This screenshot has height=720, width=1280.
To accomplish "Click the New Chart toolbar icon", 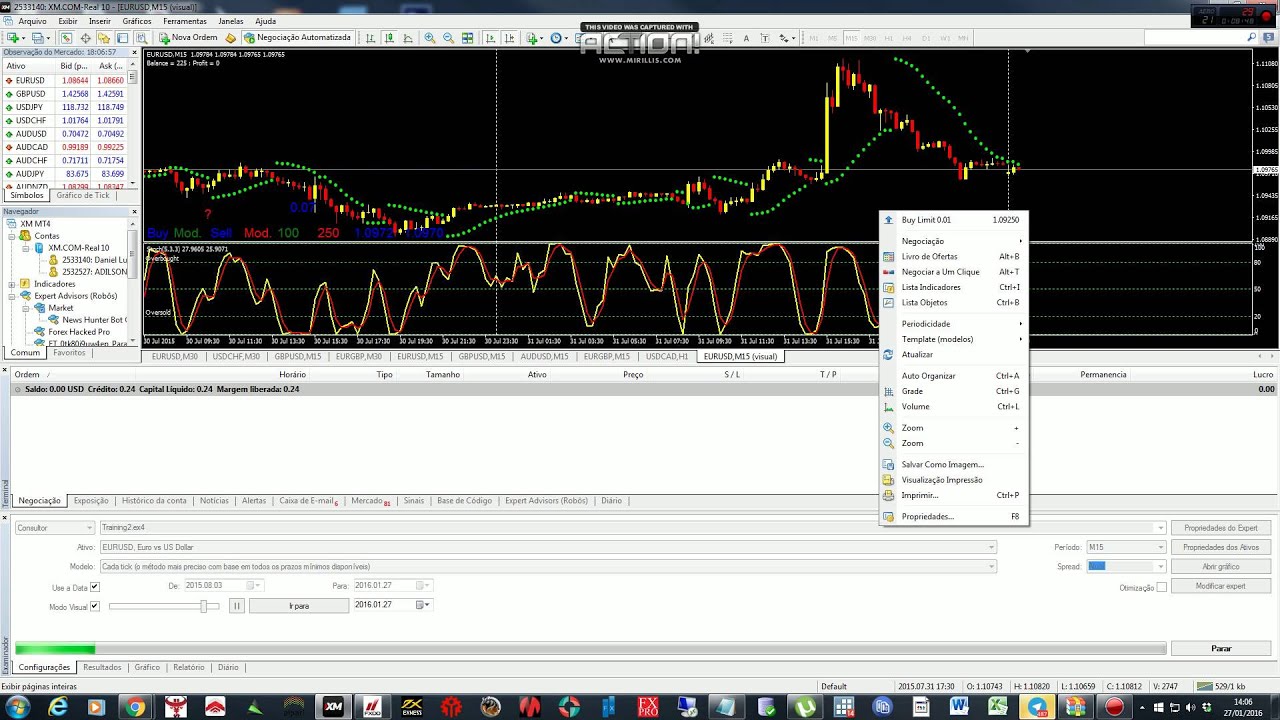I will pyautogui.click(x=13, y=38).
